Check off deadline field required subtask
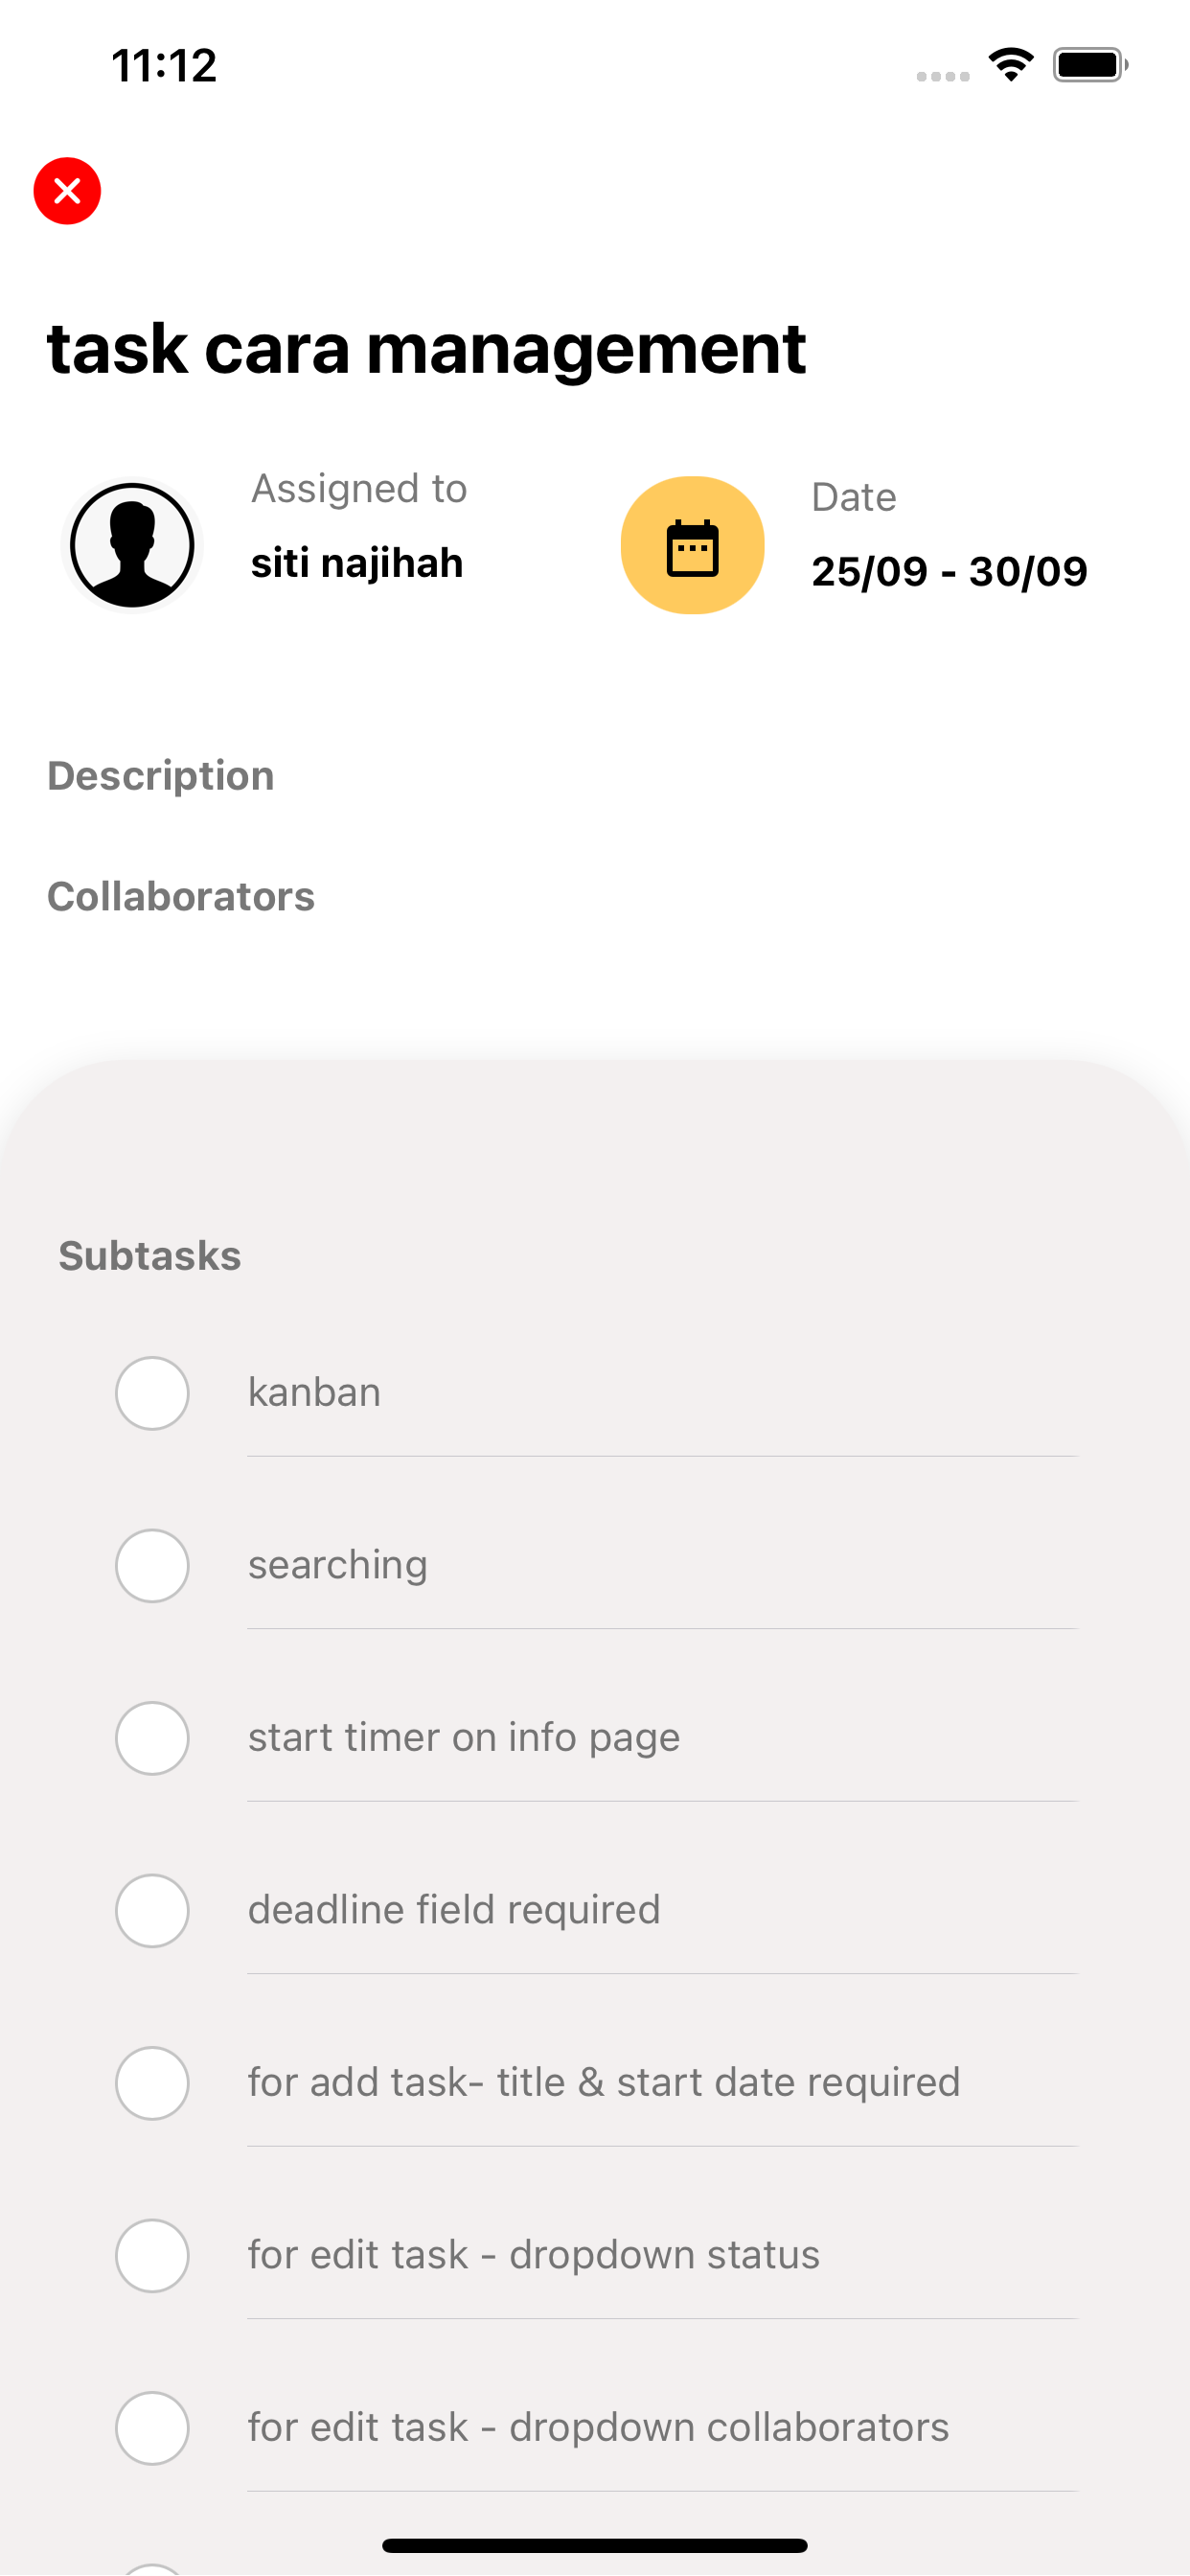 pyautogui.click(x=152, y=1911)
